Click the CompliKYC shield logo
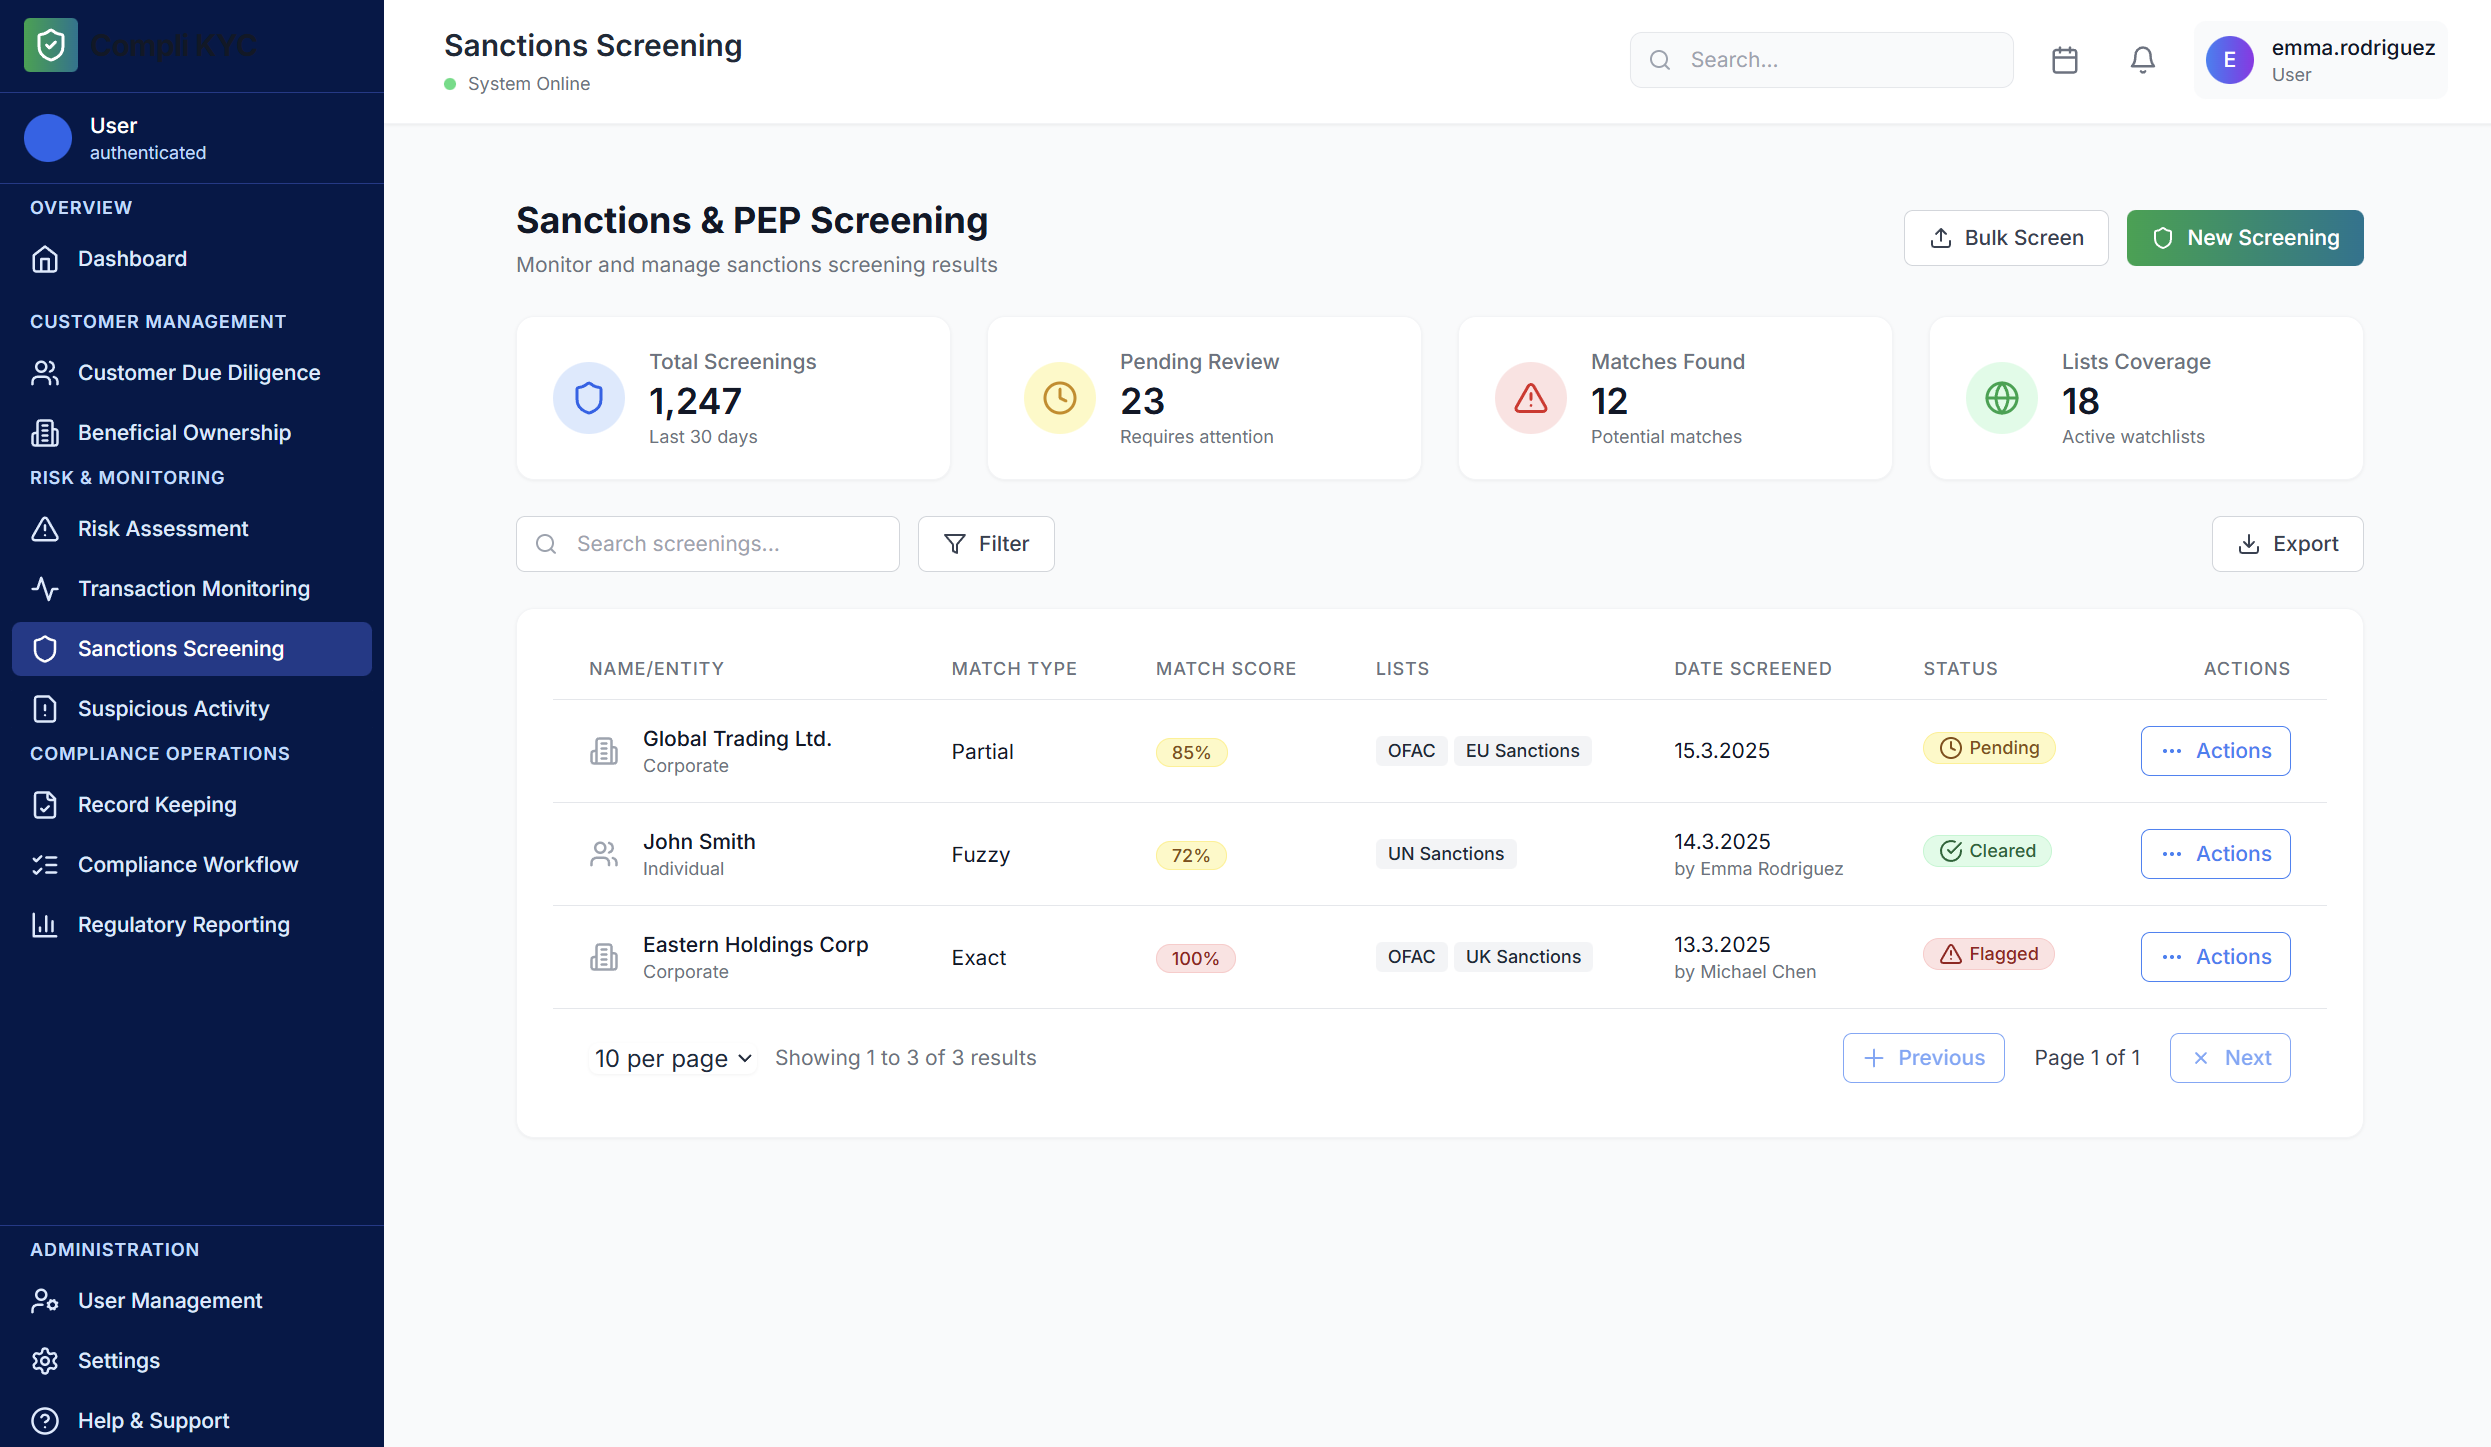The height and width of the screenshot is (1447, 2491). point(50,45)
